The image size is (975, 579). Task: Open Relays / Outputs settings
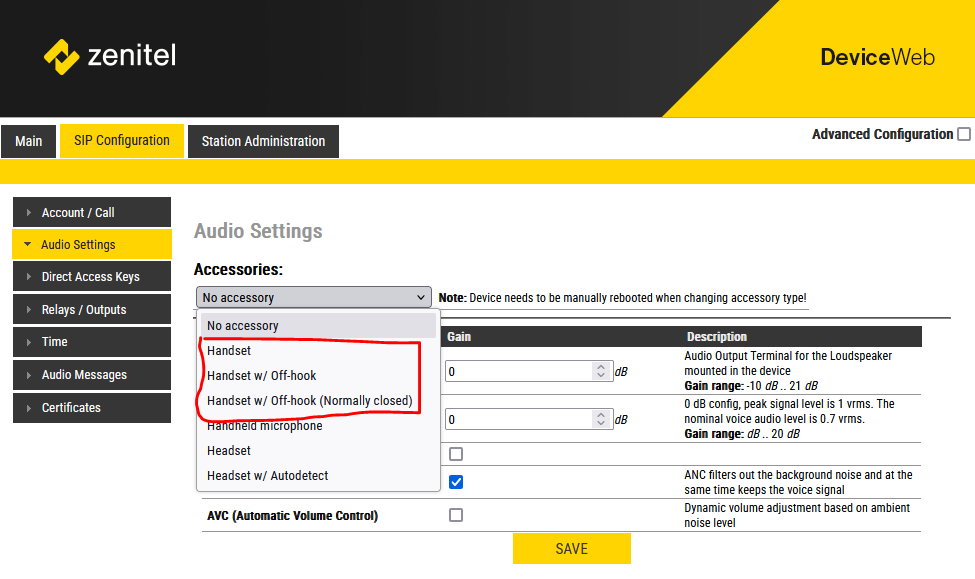tap(83, 310)
